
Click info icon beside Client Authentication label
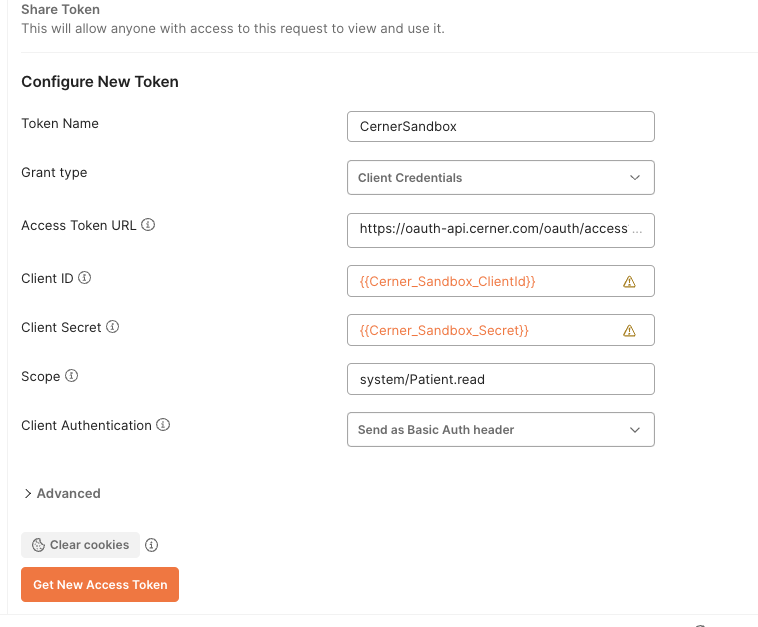pyautogui.click(x=163, y=425)
